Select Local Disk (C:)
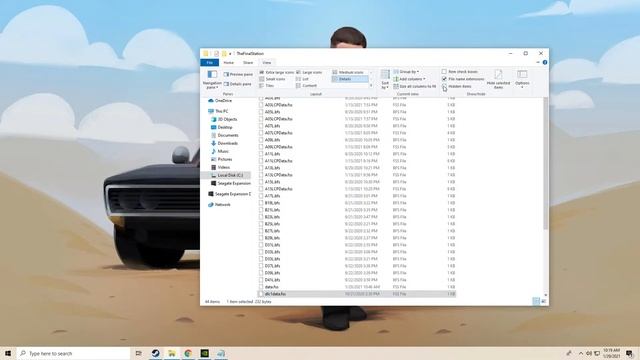Image resolution: width=640 pixels, height=360 pixels. [227, 175]
